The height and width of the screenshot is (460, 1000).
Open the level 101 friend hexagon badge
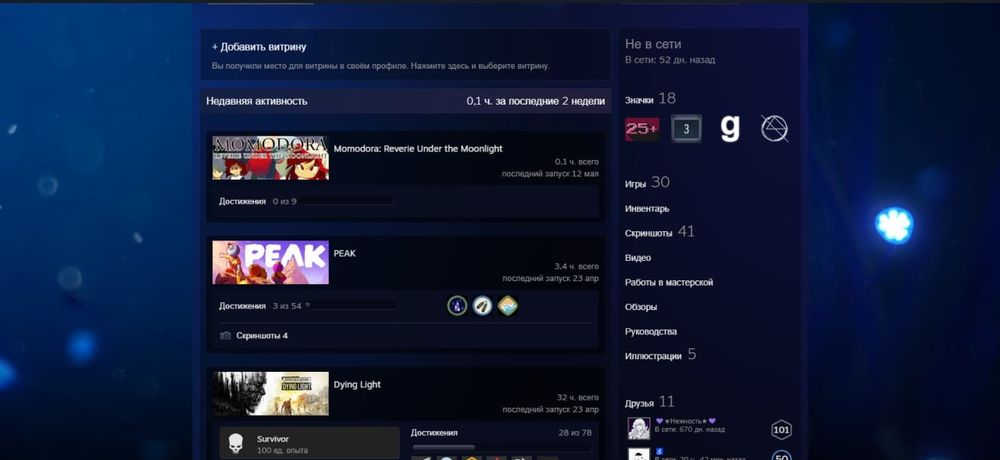pyautogui.click(x=781, y=430)
